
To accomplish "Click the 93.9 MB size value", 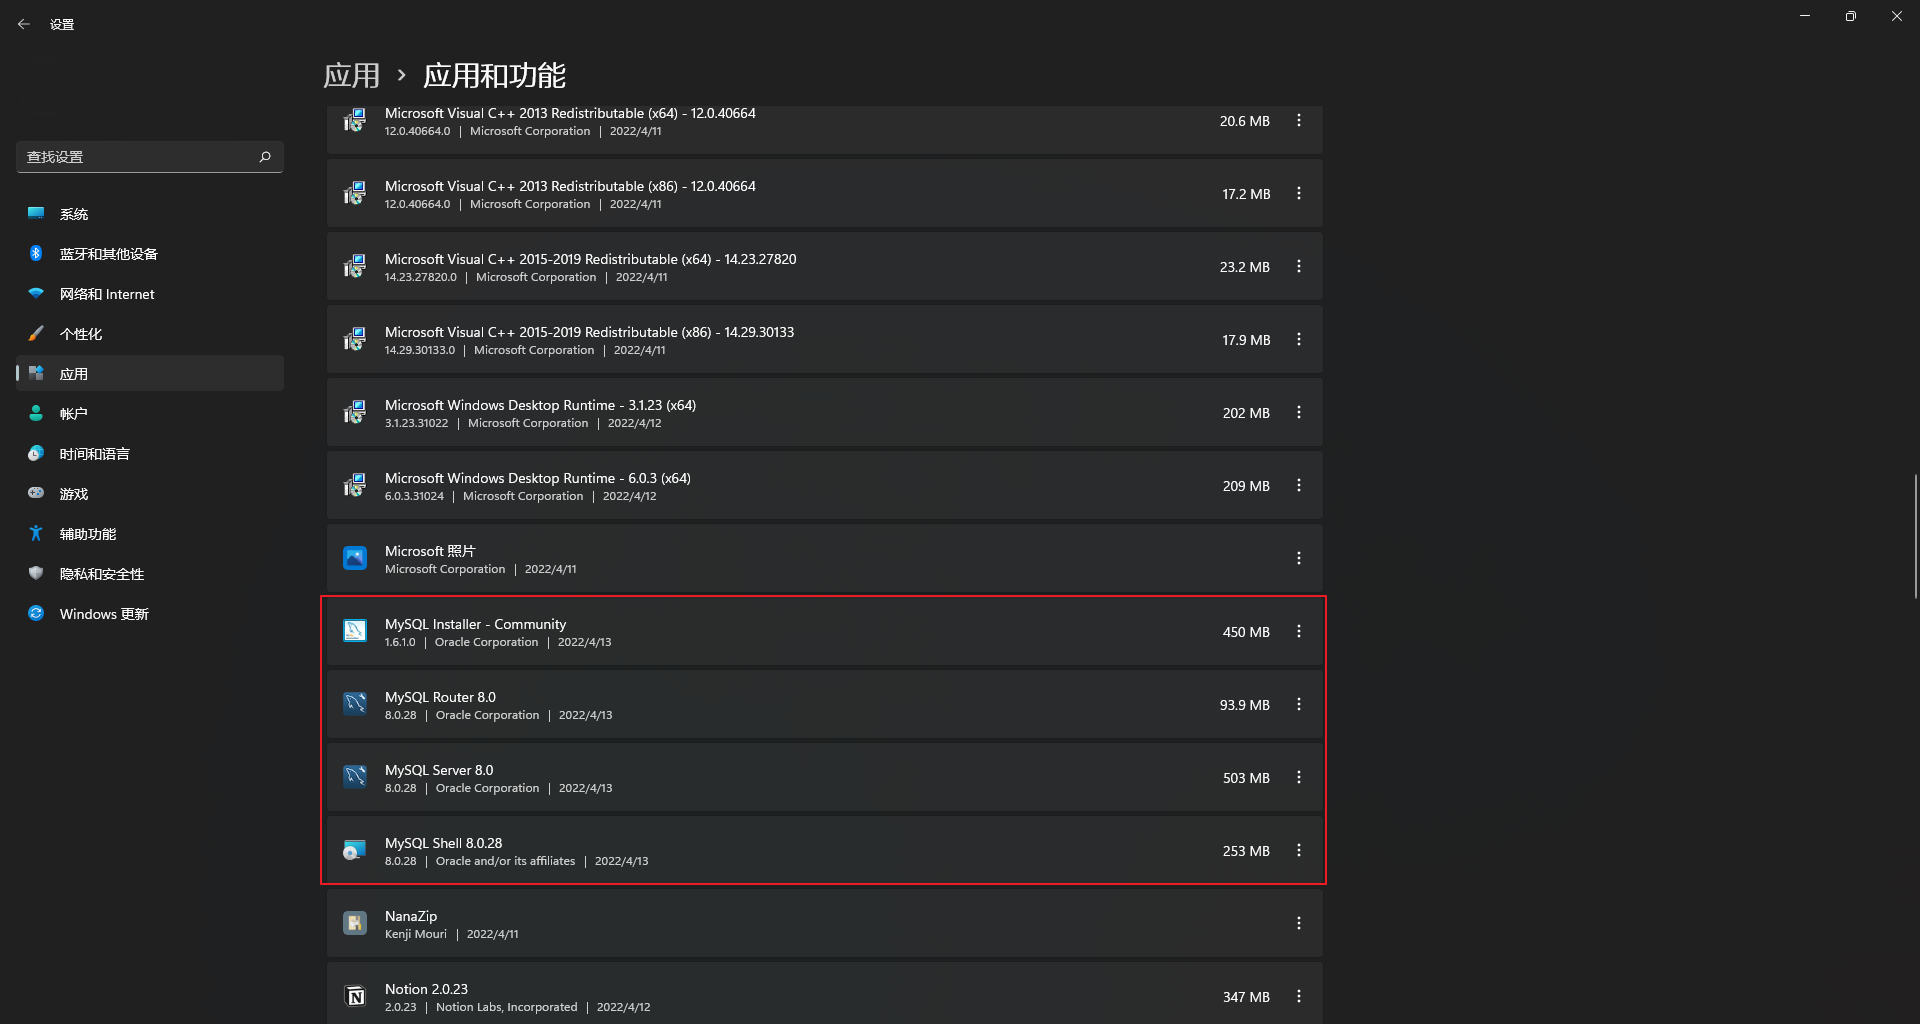I will [1245, 705].
